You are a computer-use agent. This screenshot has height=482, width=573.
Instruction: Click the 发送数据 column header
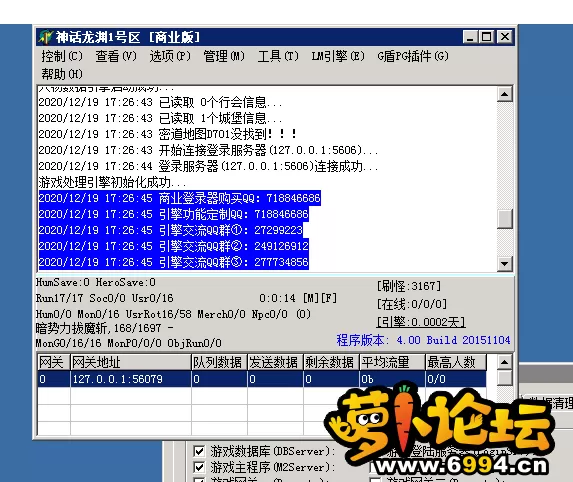pos(276,362)
